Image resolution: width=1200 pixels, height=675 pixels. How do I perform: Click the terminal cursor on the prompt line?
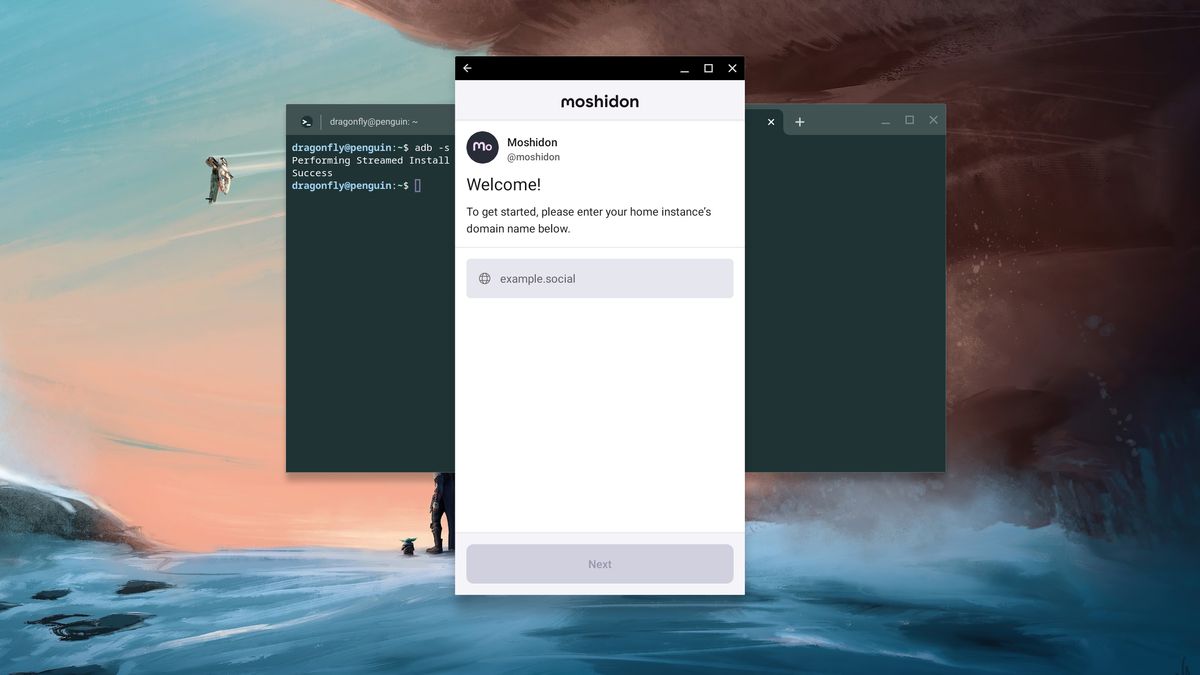(x=418, y=185)
